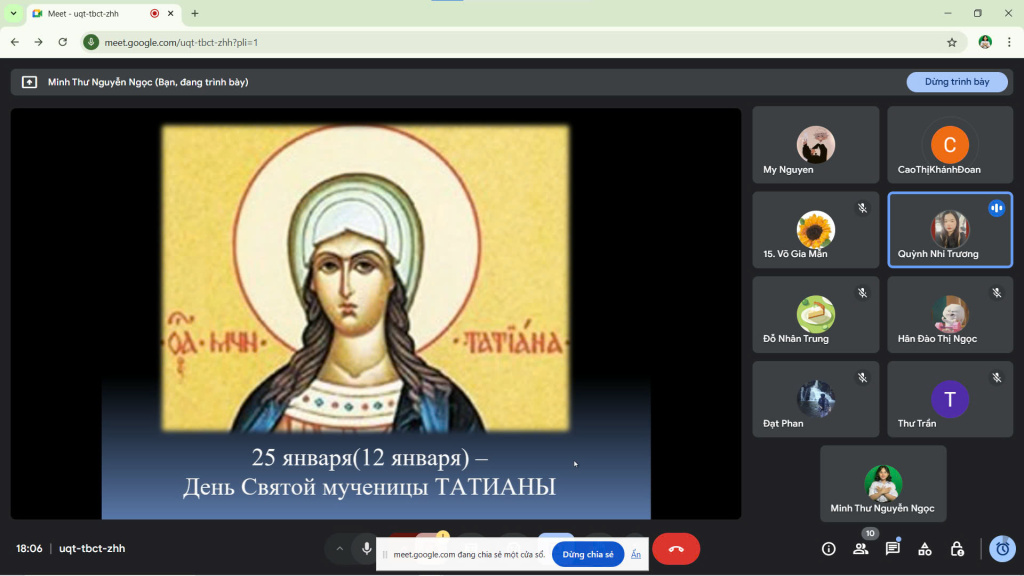Open the meeting details info icon
The image size is (1024, 576).
point(828,549)
